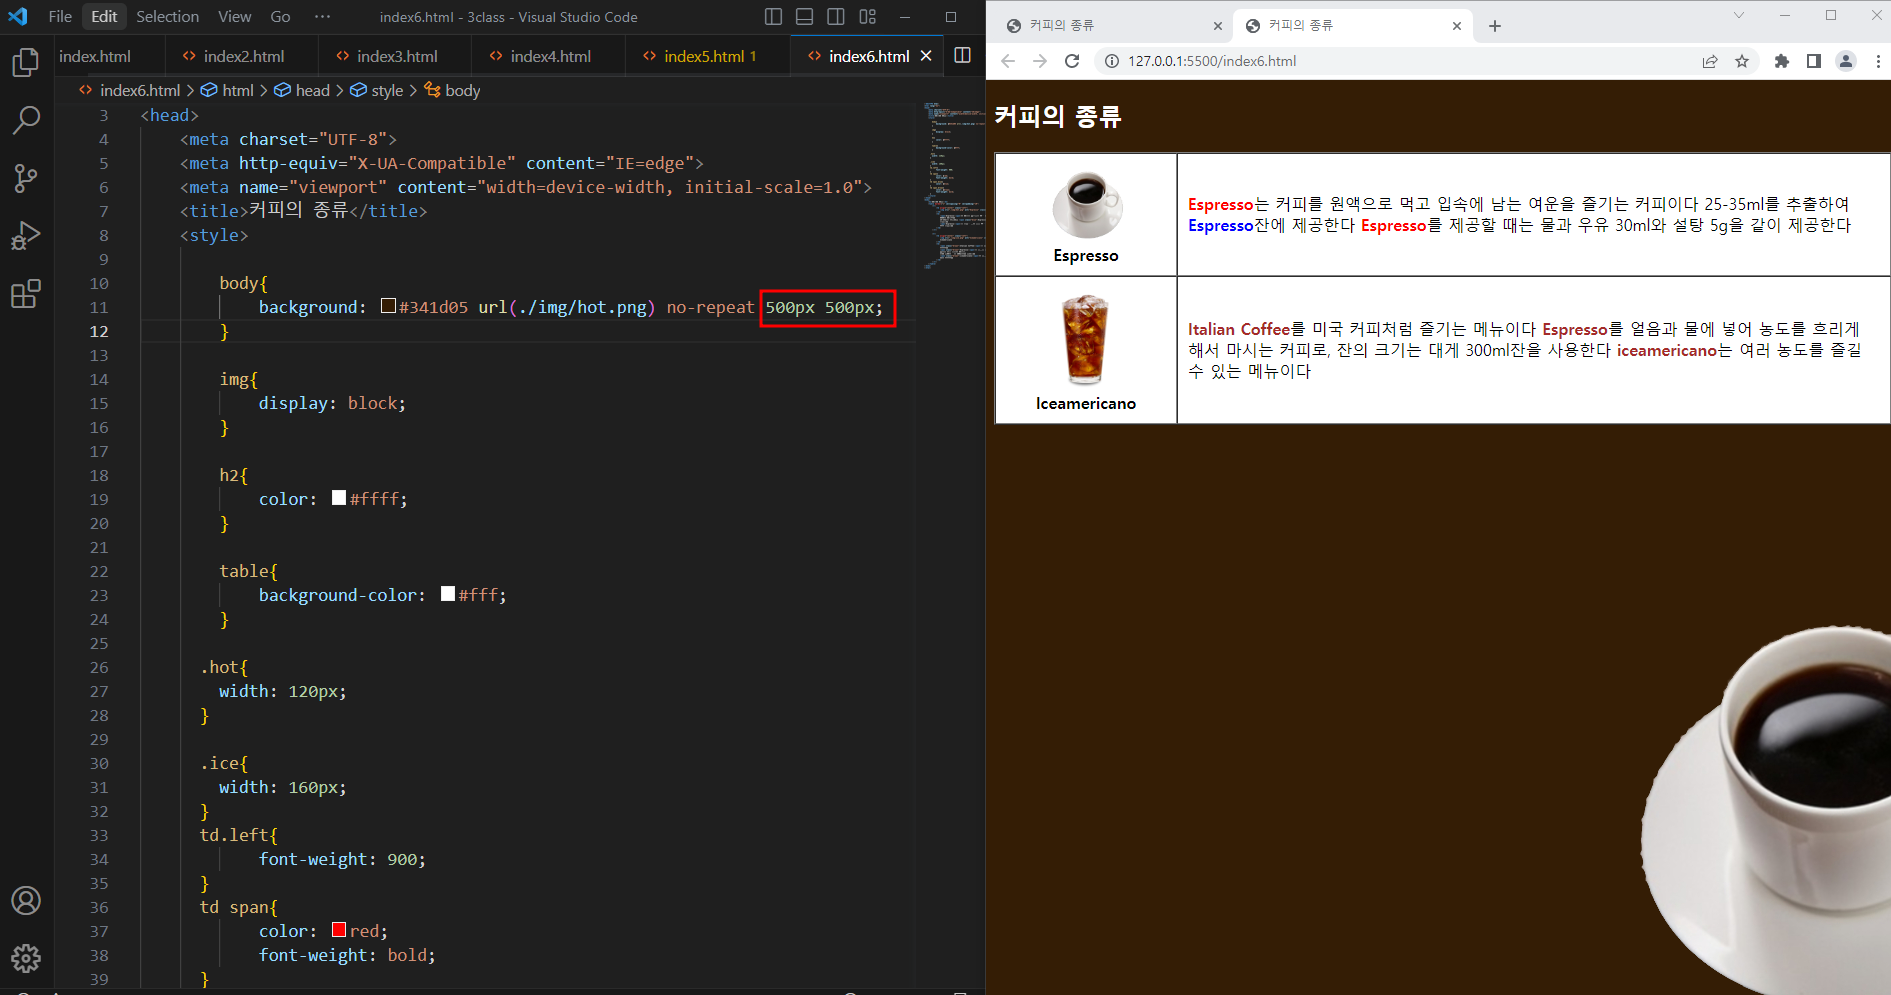Go forward in Chrome
The width and height of the screenshot is (1891, 995).
click(1040, 61)
